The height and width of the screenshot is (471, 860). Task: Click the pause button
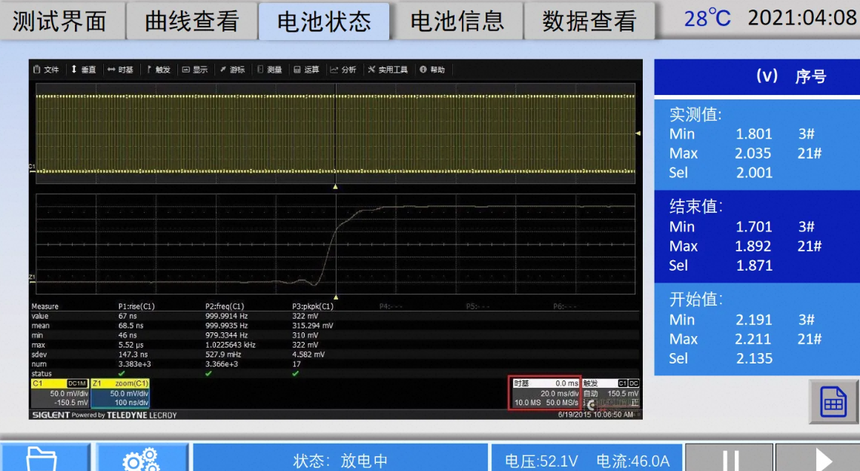click(x=729, y=458)
